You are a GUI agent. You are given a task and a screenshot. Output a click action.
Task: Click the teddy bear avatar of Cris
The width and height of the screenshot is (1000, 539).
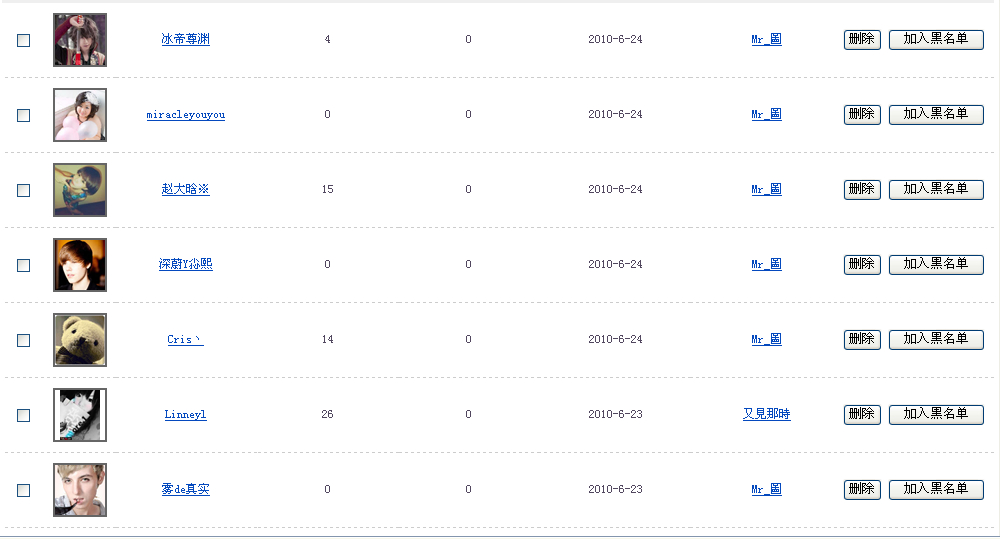point(80,340)
